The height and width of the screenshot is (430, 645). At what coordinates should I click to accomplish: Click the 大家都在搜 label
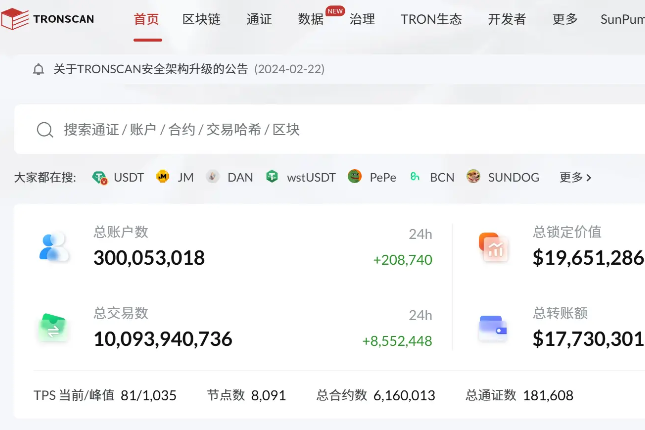click(x=45, y=177)
